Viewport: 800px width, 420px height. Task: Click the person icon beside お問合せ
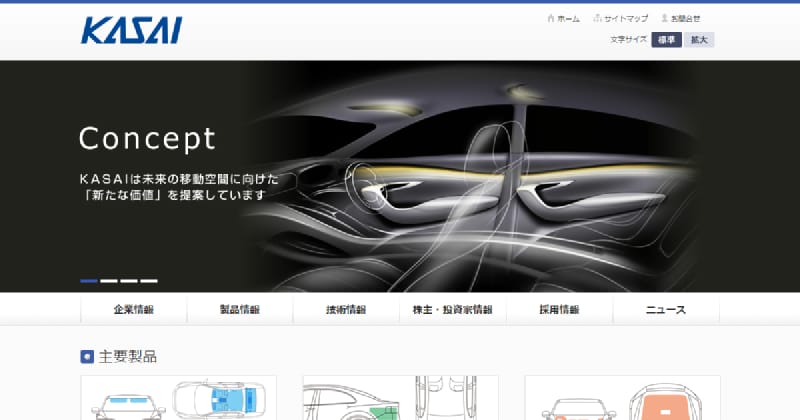click(664, 18)
